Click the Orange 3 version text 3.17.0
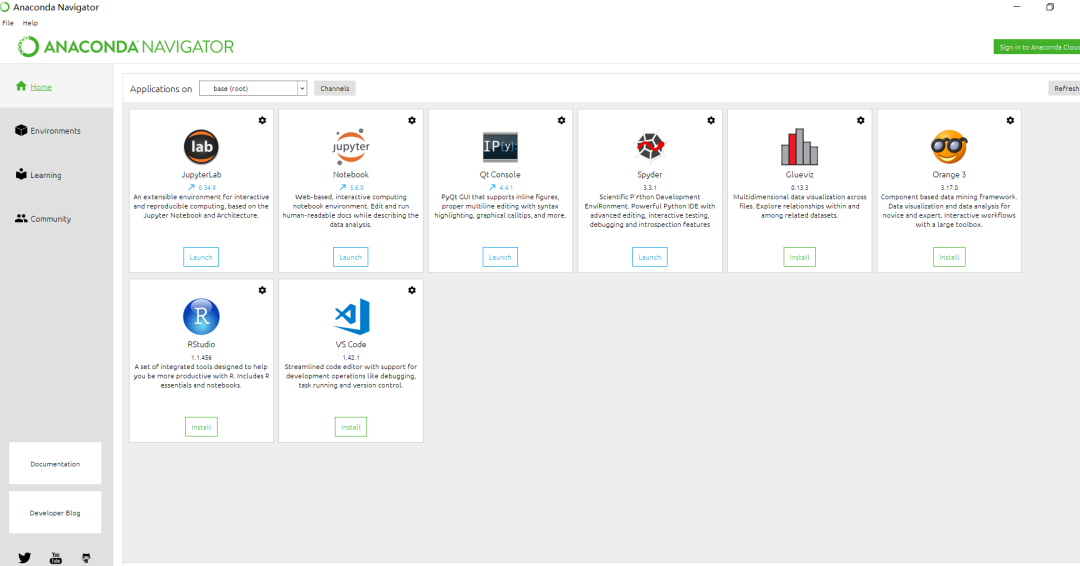The height and width of the screenshot is (566, 1080). [x=949, y=187]
